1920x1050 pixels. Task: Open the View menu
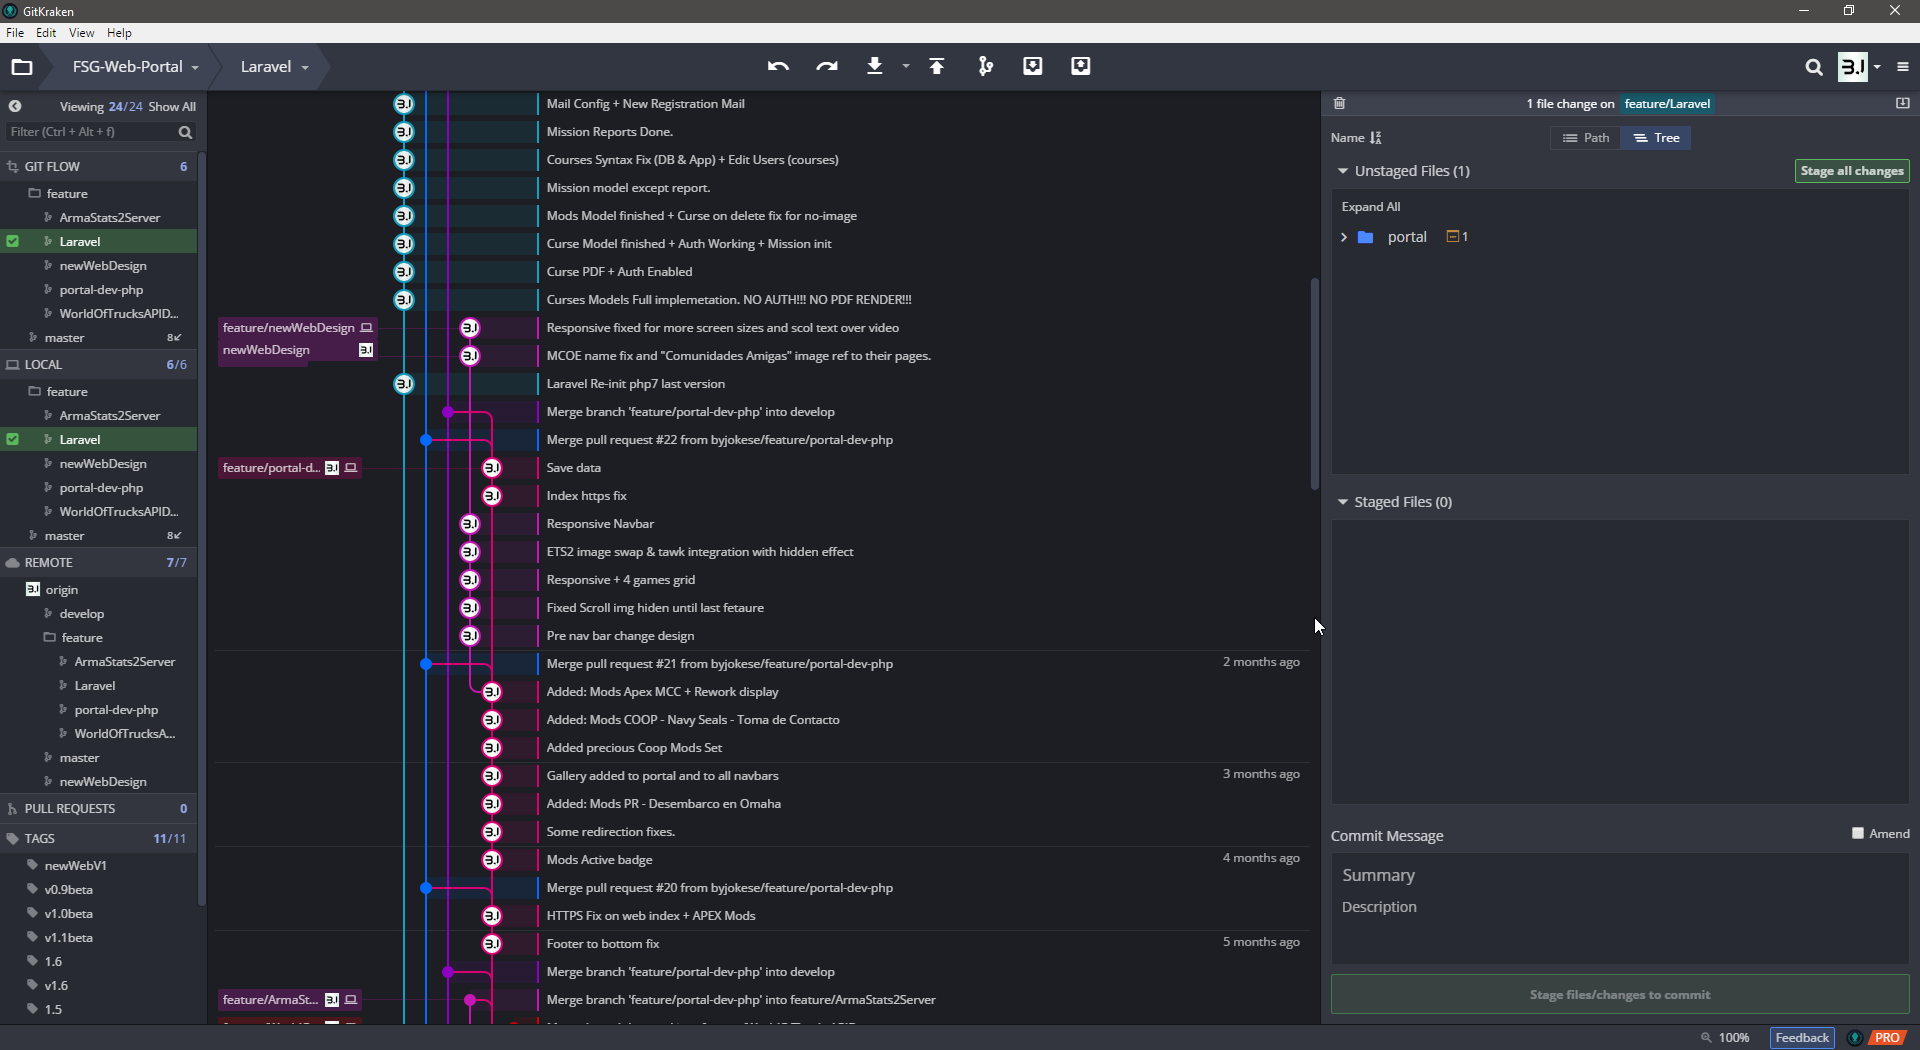click(81, 33)
